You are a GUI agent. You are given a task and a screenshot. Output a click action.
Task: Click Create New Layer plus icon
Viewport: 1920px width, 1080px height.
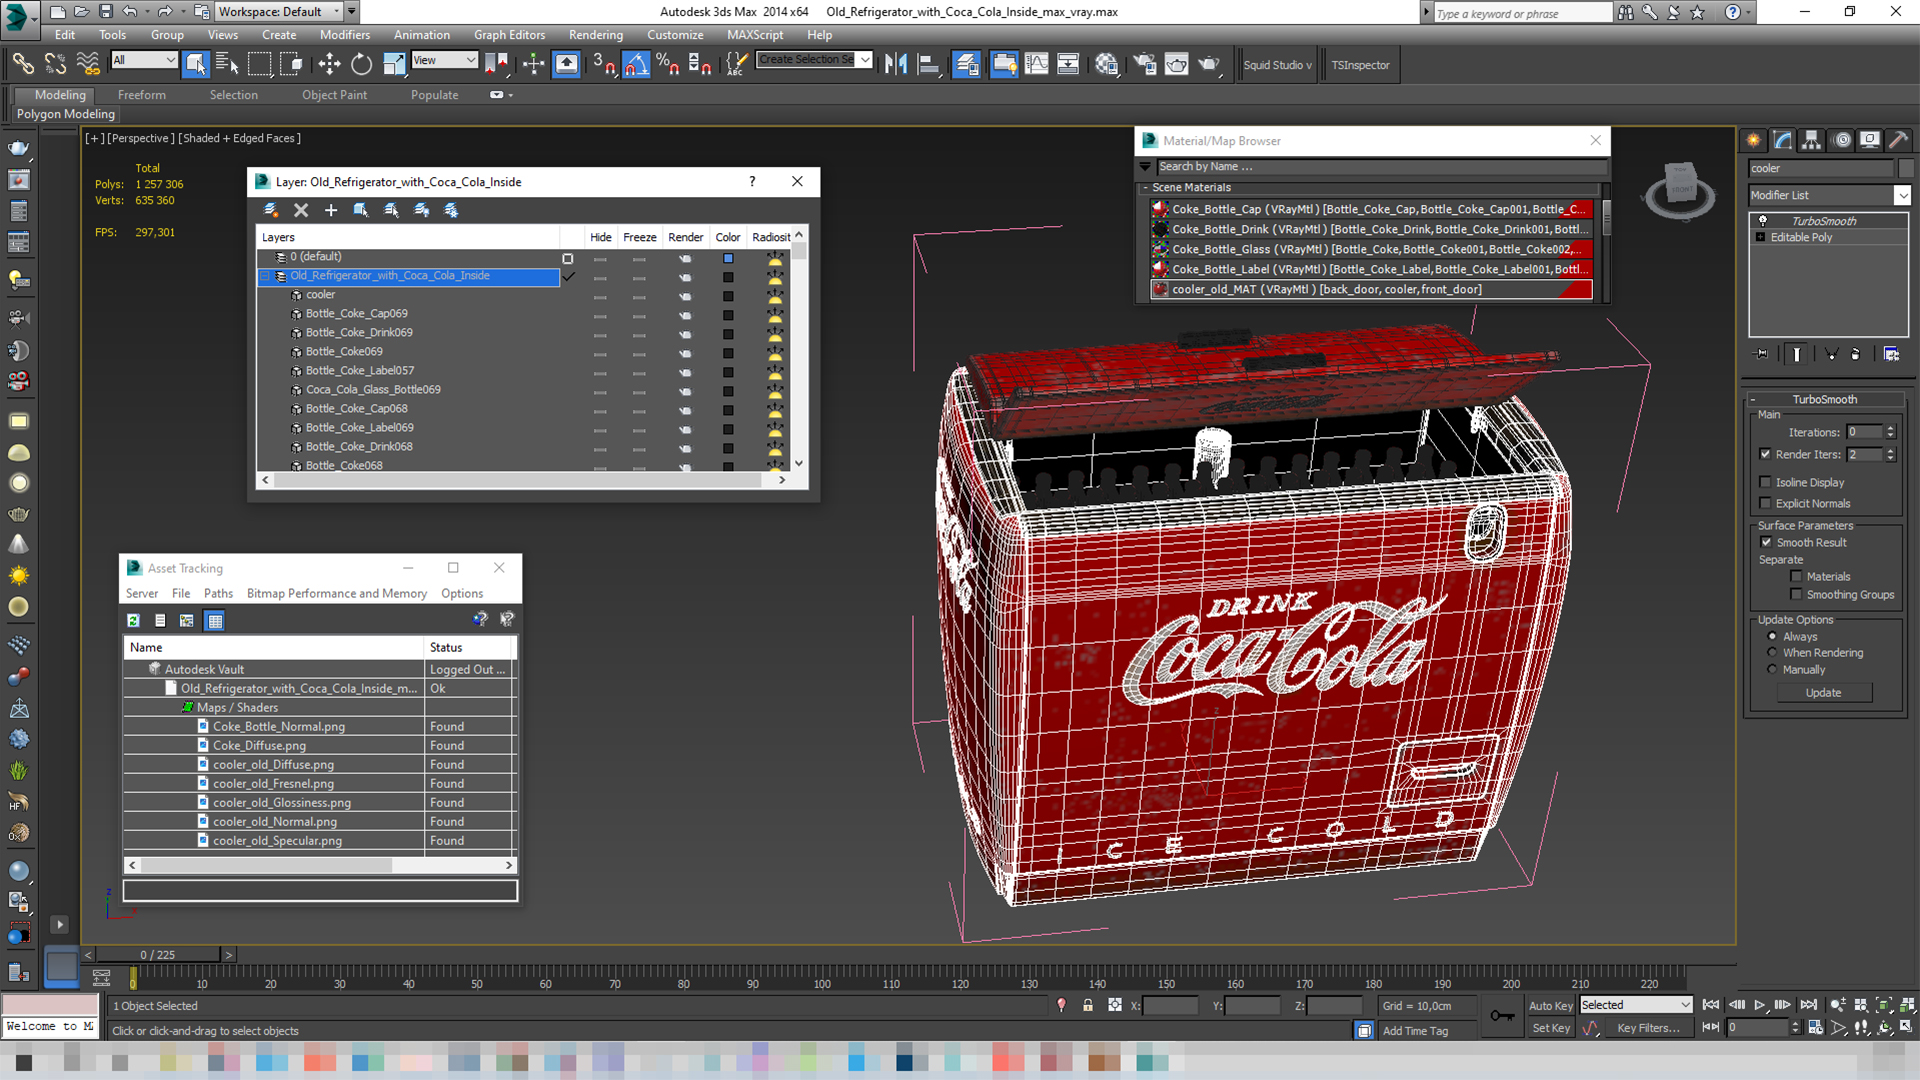pos(331,210)
